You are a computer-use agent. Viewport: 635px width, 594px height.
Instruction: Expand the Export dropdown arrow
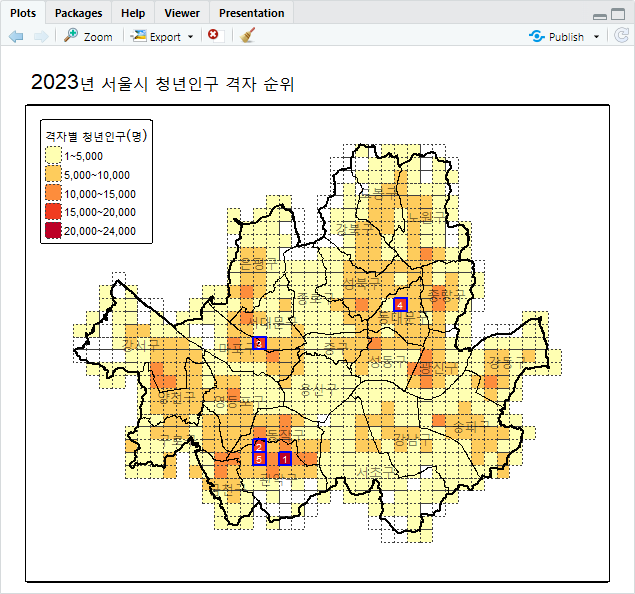(190, 37)
